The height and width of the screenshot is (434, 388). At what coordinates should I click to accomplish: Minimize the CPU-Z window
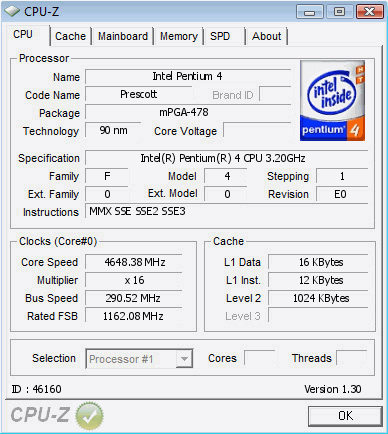click(x=310, y=12)
